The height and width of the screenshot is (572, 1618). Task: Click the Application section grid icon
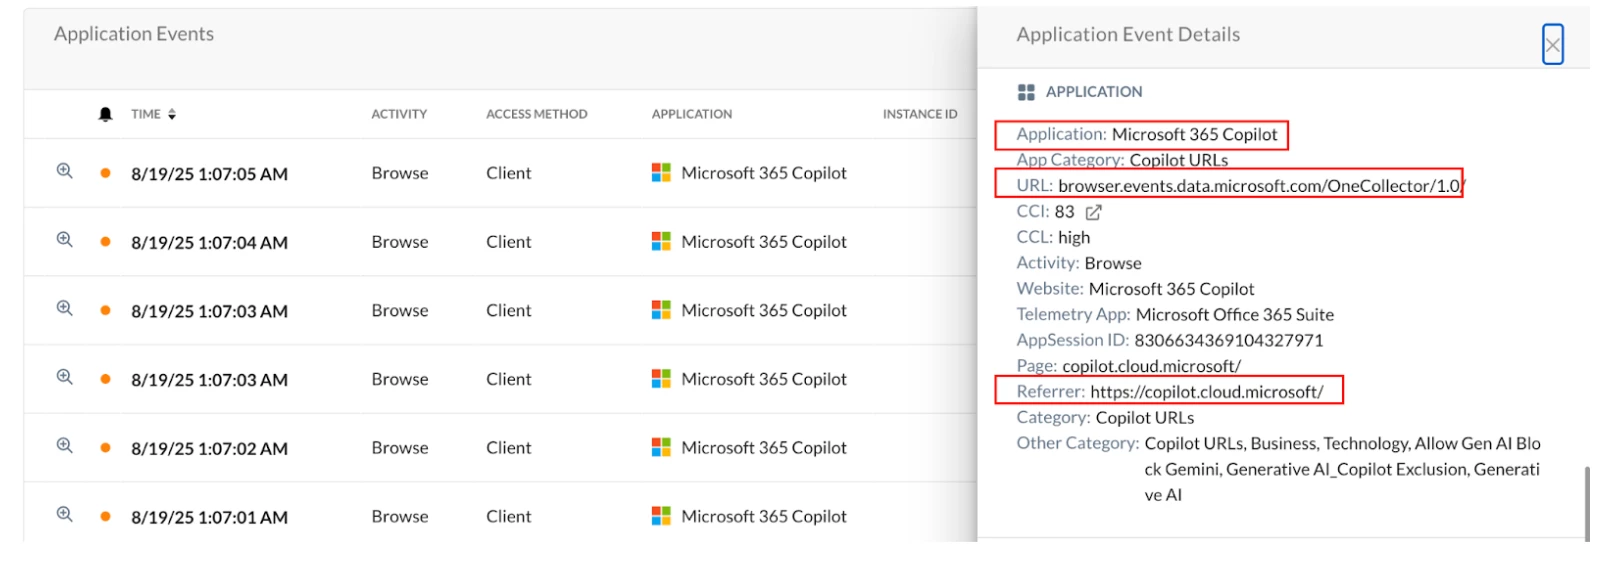(1026, 92)
